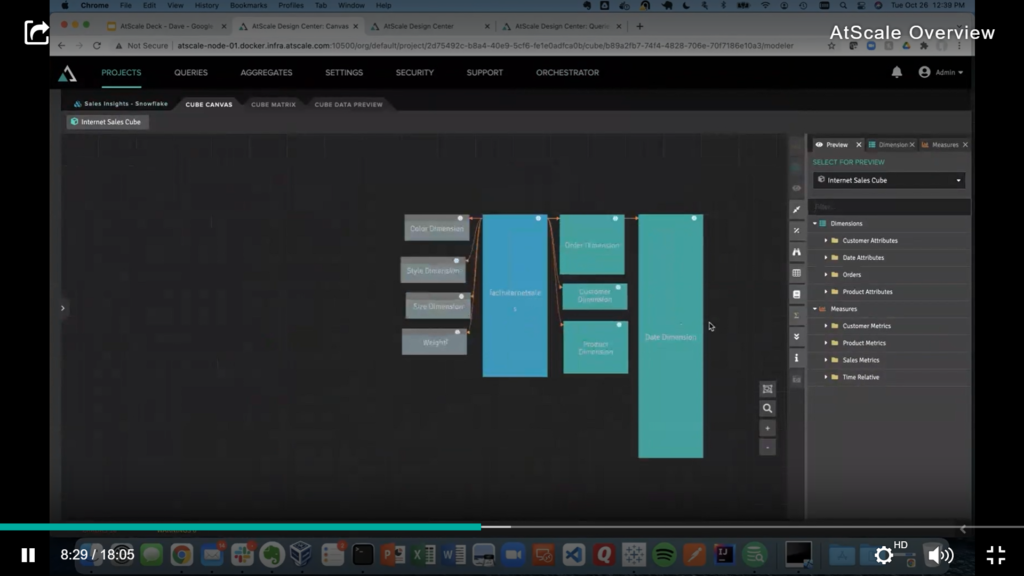
Task: Click the canvas search magnifier icon
Action: [x=767, y=409]
